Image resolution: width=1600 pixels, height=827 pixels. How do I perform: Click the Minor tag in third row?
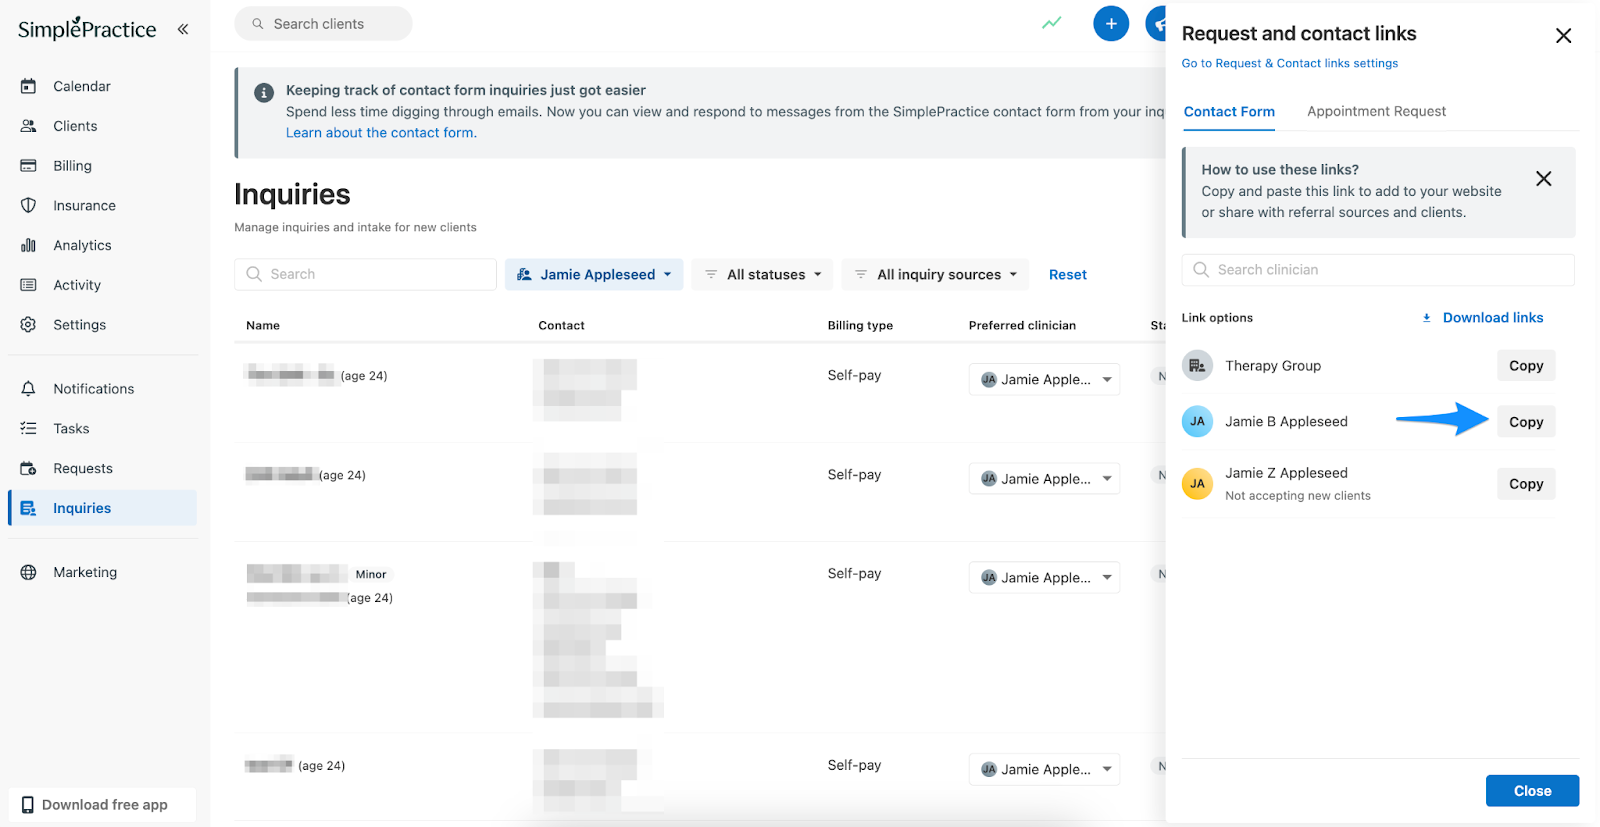tap(371, 575)
